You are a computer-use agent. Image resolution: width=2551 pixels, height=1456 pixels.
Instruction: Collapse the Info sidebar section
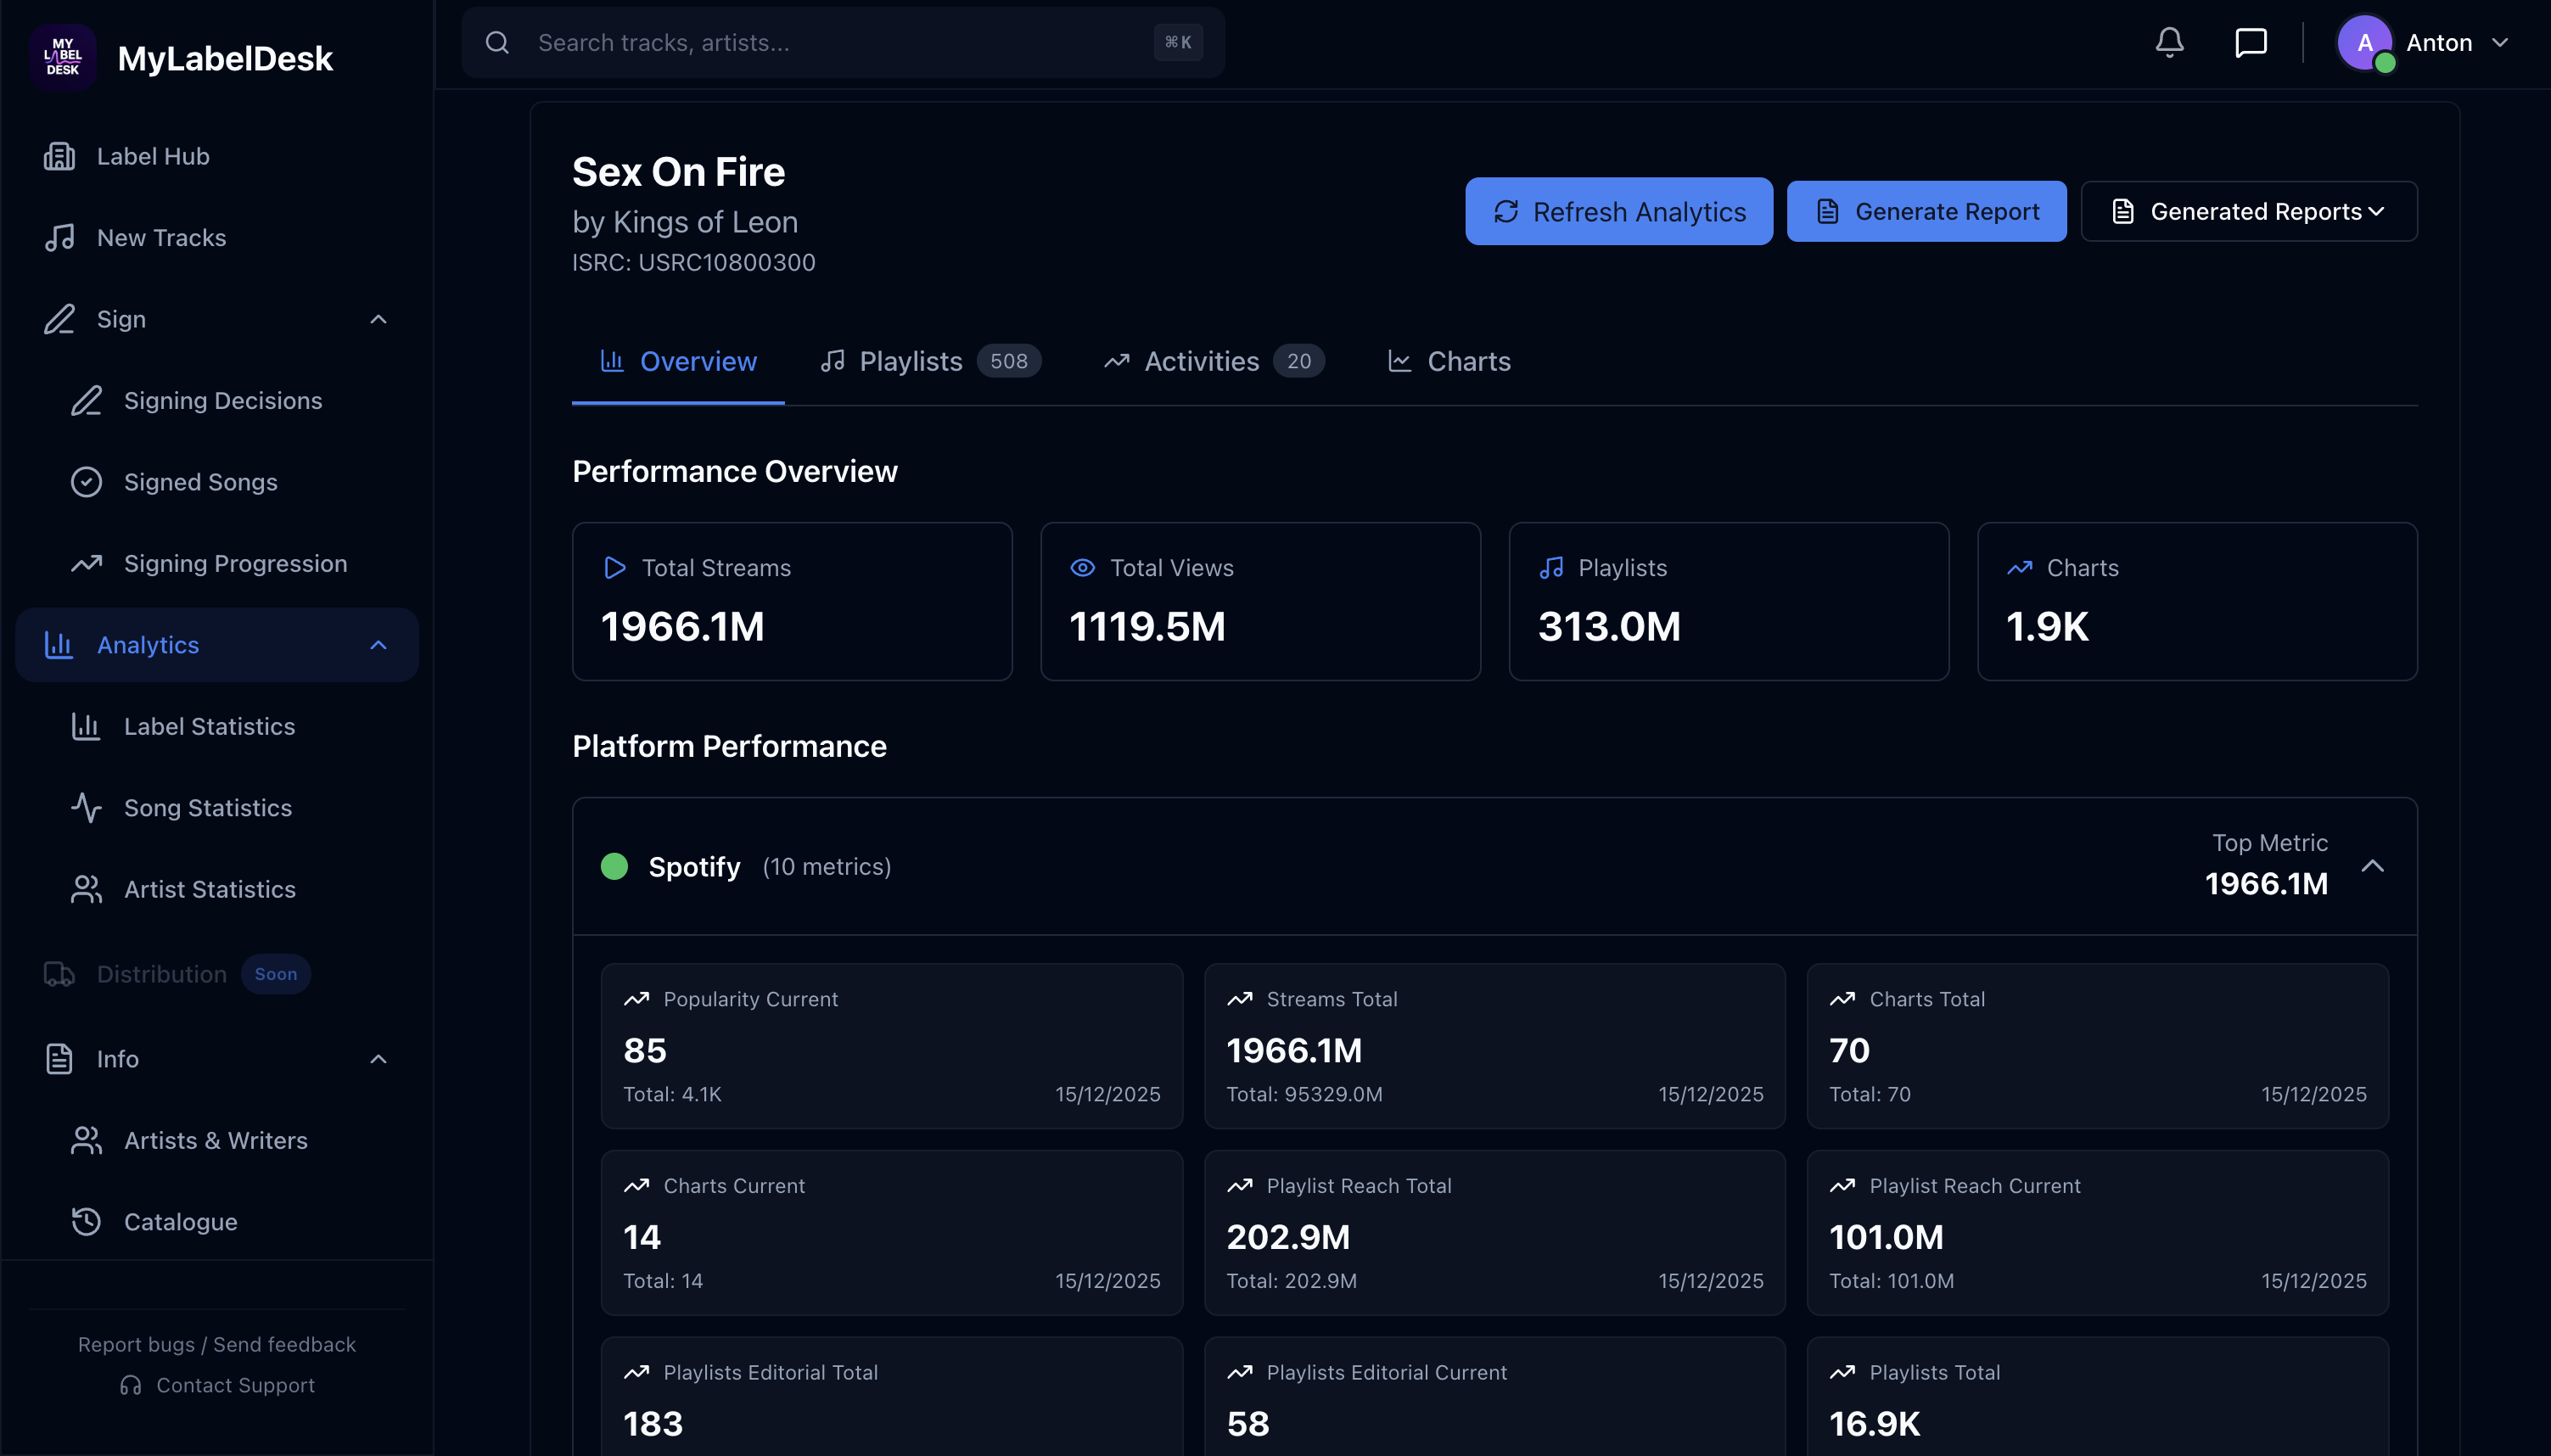click(x=378, y=1059)
